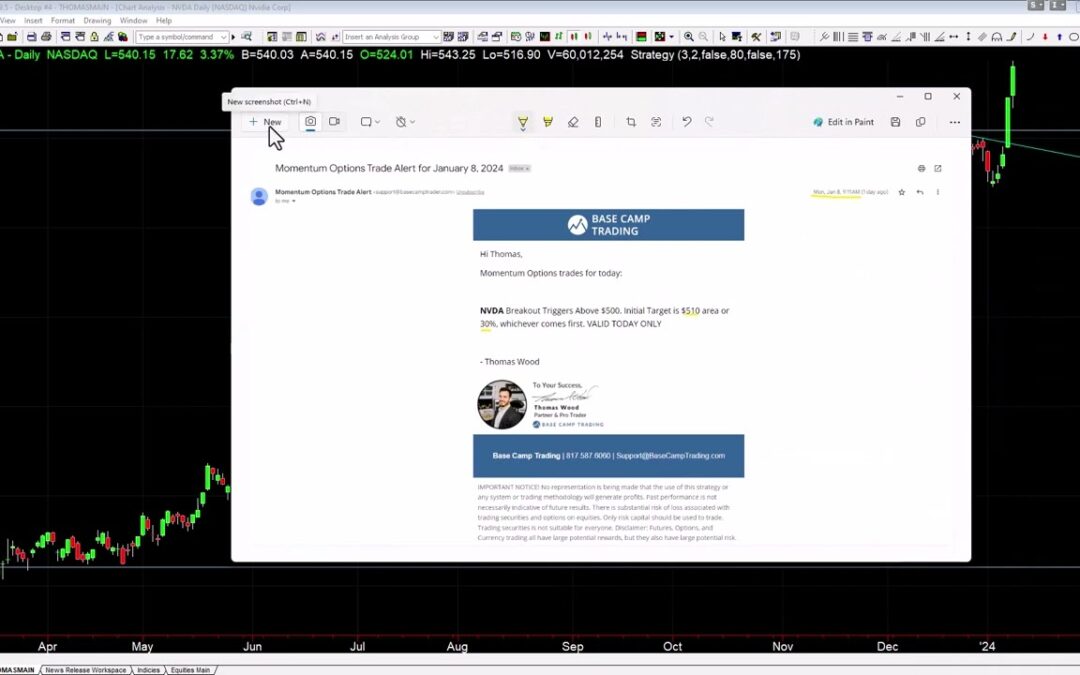Viewport: 1080px width, 675px height.
Task: Expand the symbol/command dropdown arrow
Action: [224, 37]
